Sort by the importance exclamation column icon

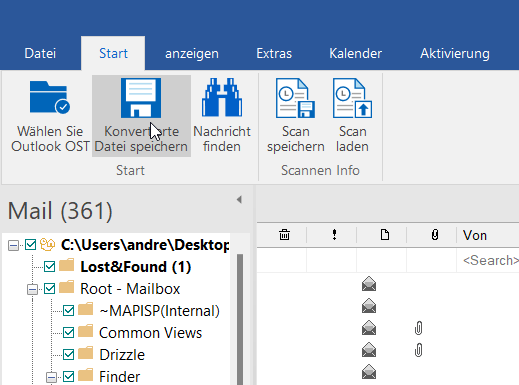coord(334,235)
